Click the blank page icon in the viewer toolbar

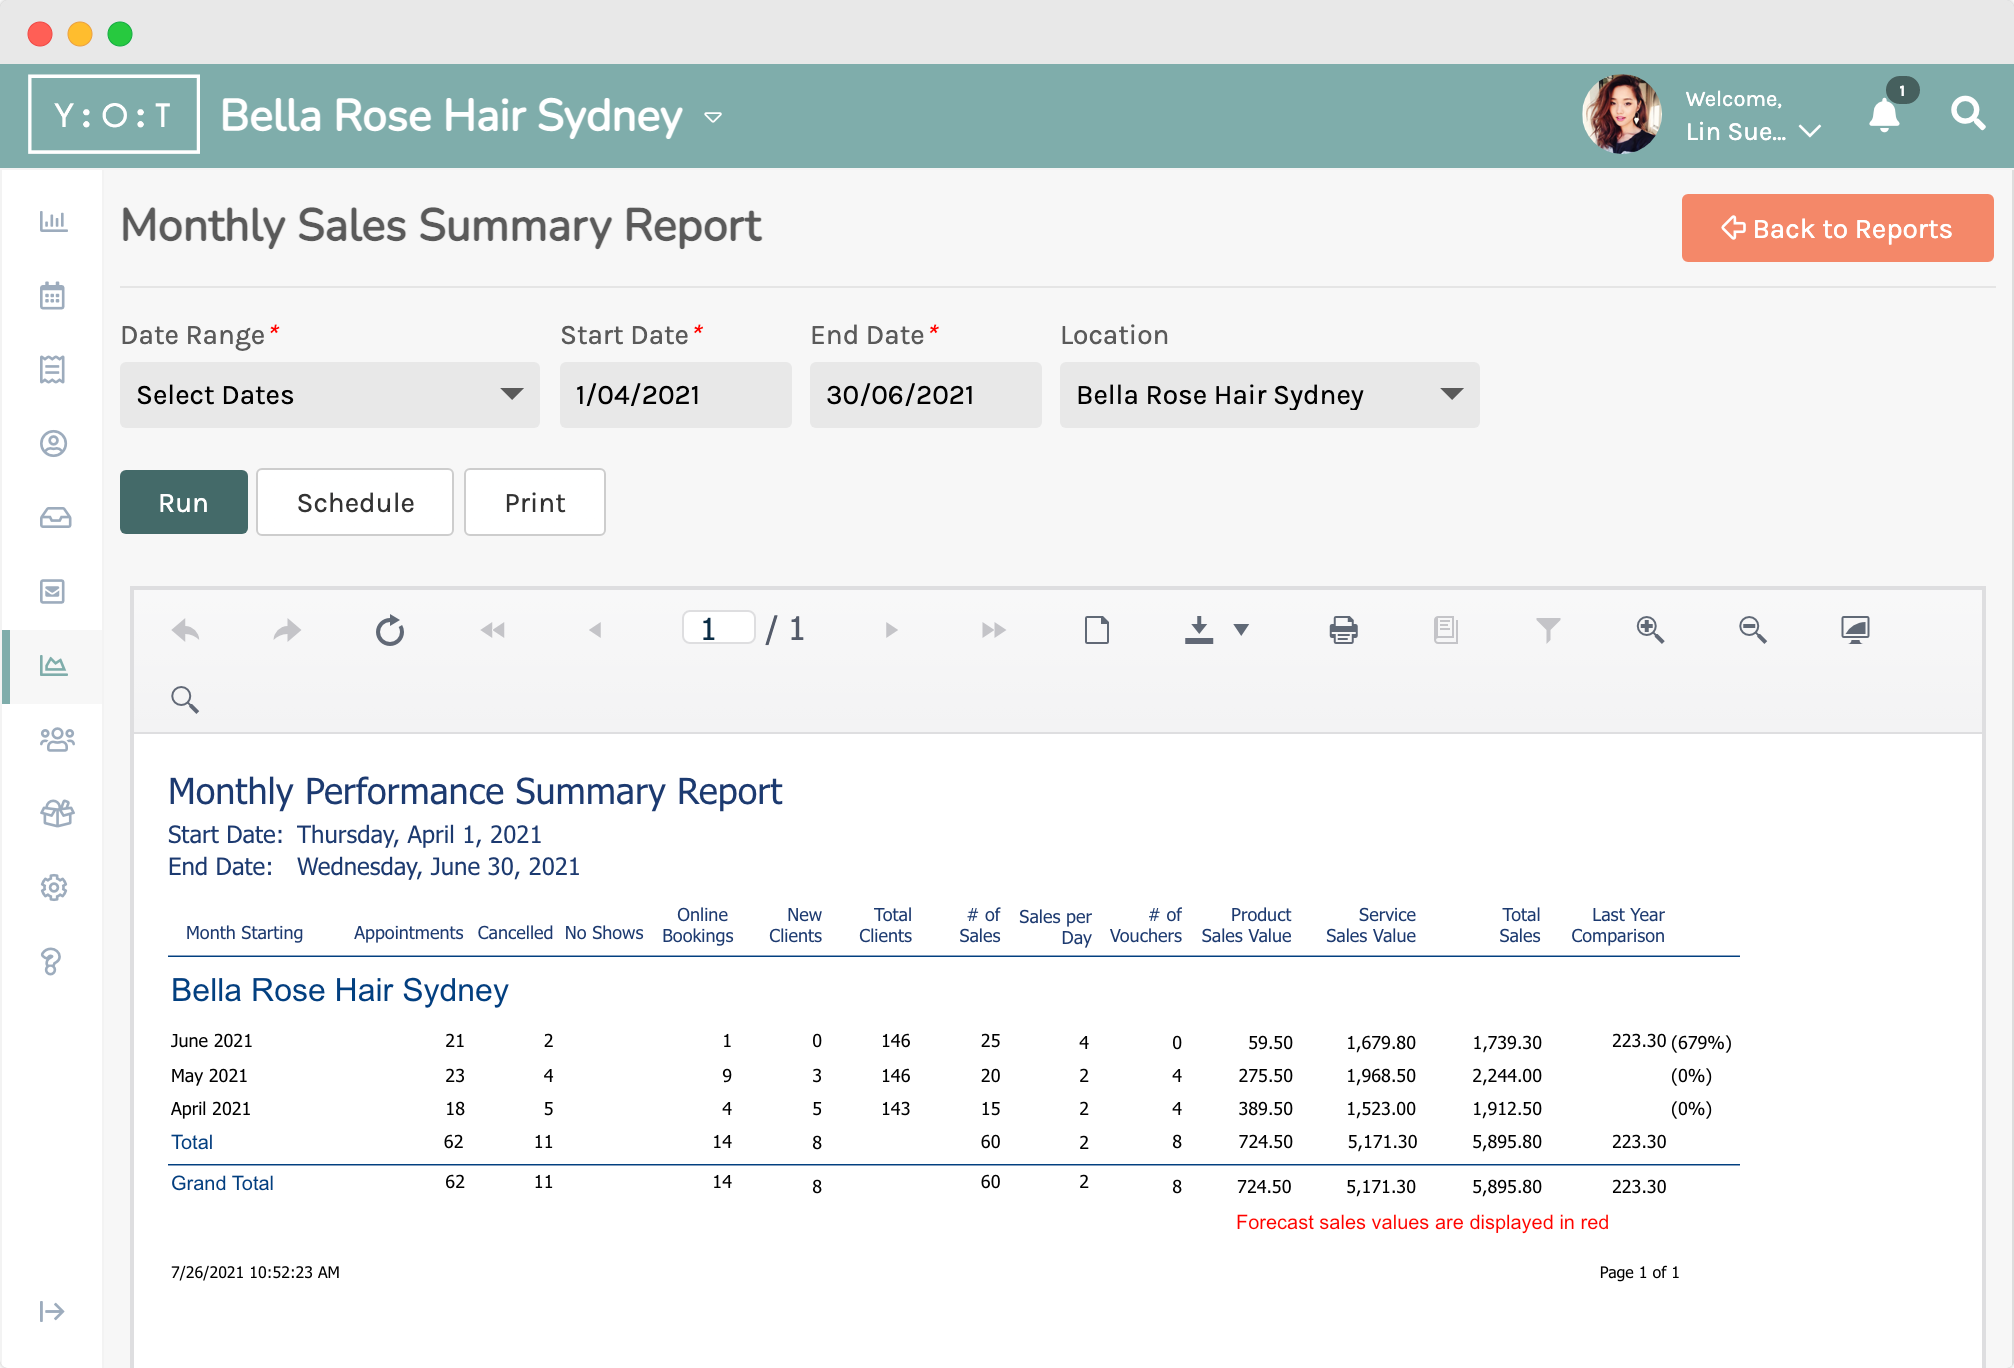pyautogui.click(x=1097, y=630)
